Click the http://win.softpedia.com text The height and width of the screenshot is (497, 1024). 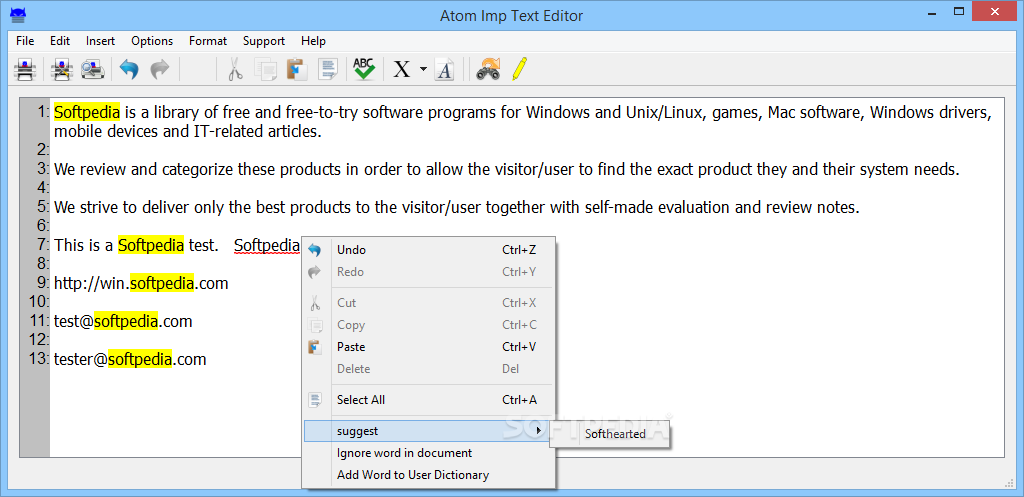point(141,284)
